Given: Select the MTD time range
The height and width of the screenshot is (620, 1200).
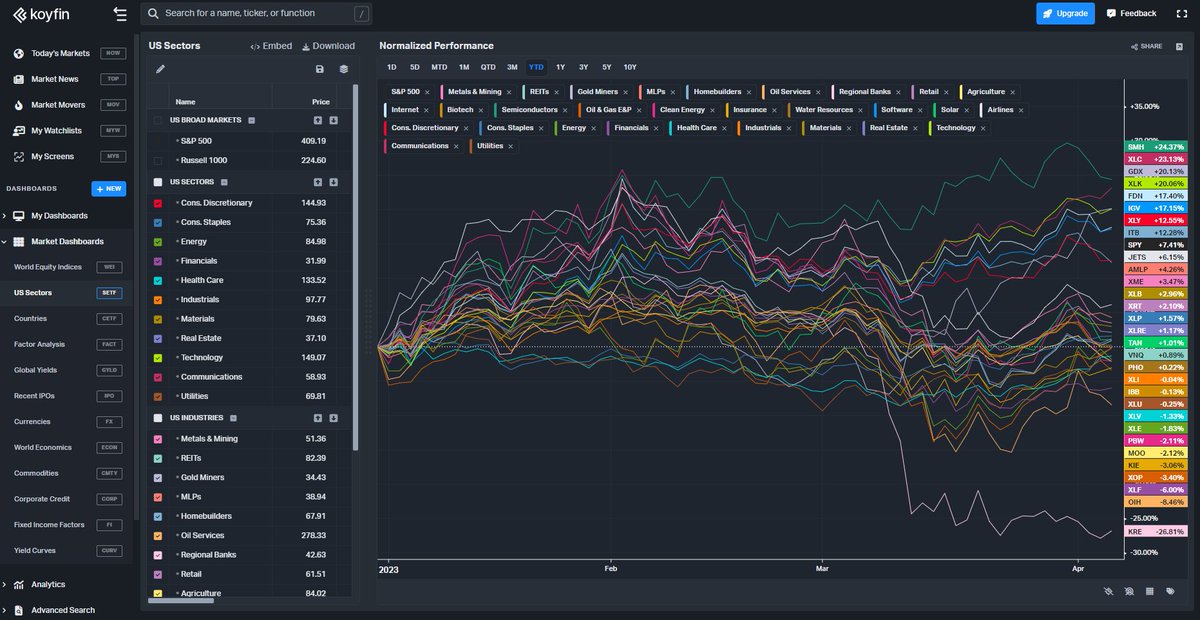Looking at the screenshot, I should [439, 67].
